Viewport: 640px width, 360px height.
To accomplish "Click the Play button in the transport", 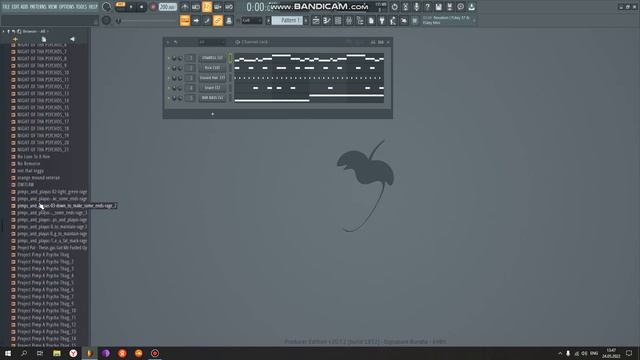I will 131,7.
